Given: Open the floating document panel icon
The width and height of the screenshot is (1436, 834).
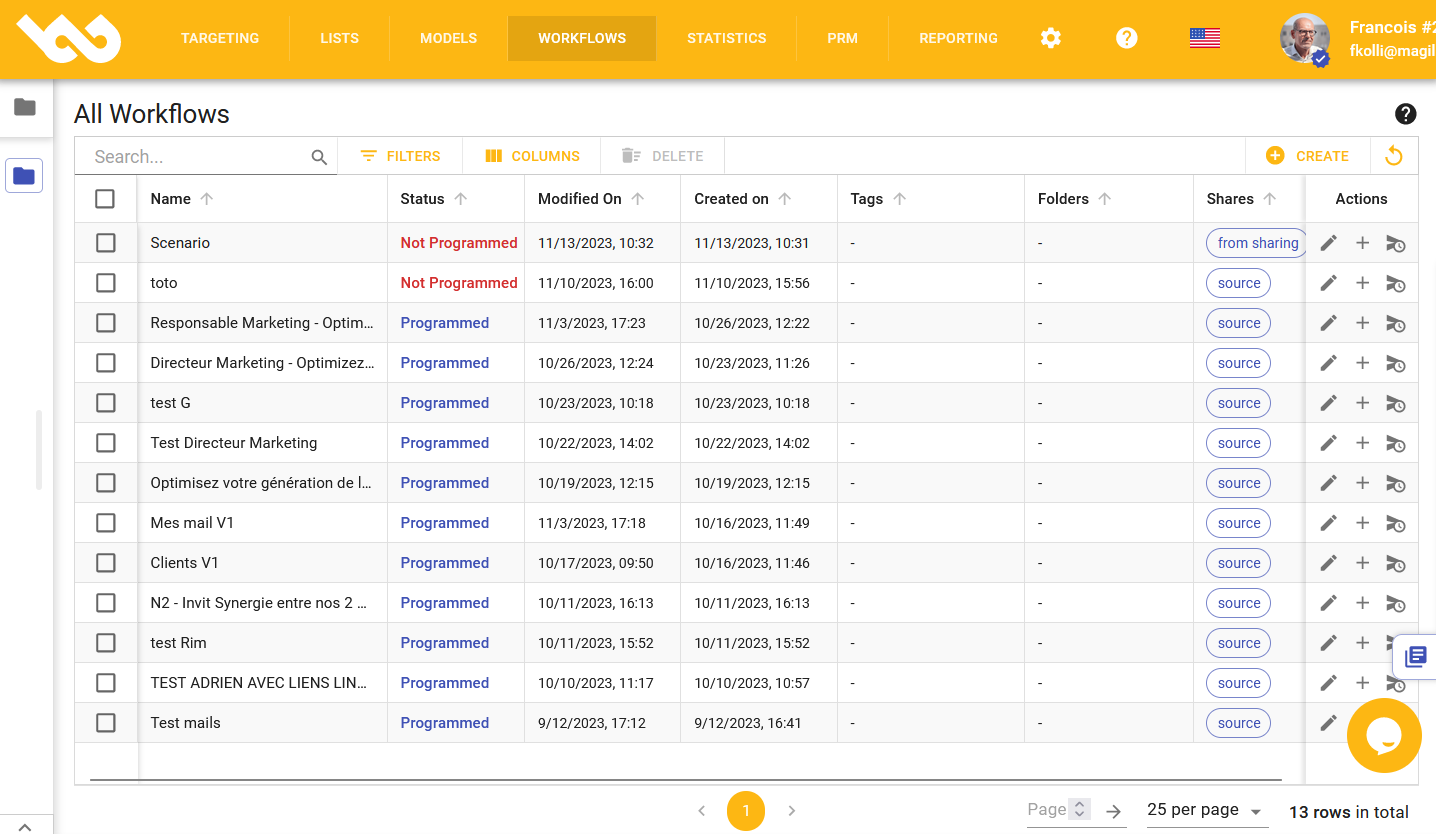Looking at the screenshot, I should [1415, 657].
